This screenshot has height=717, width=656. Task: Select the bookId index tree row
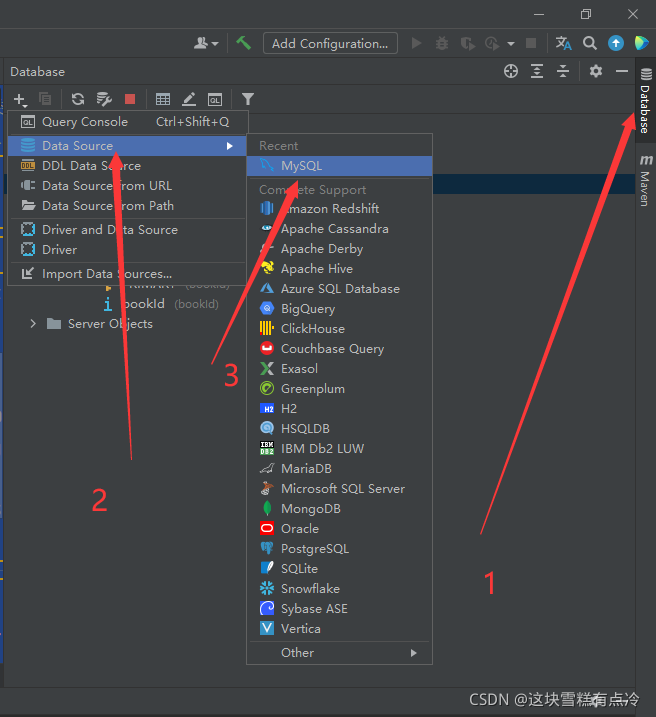(161, 304)
